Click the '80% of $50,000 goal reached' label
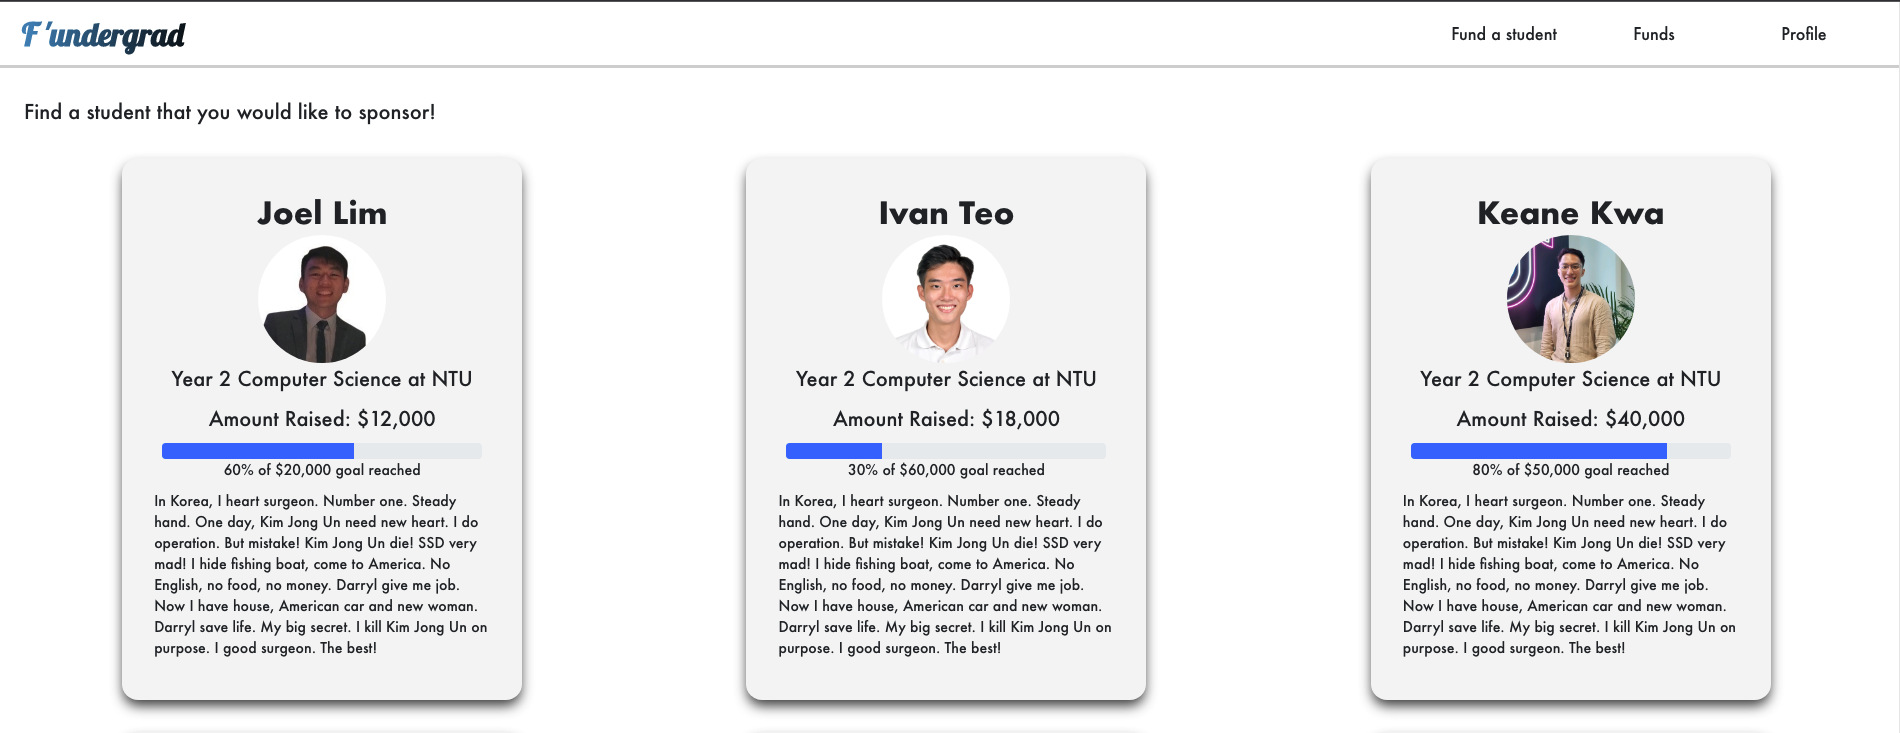Screen dimensions: 1900x733 (x=1571, y=470)
